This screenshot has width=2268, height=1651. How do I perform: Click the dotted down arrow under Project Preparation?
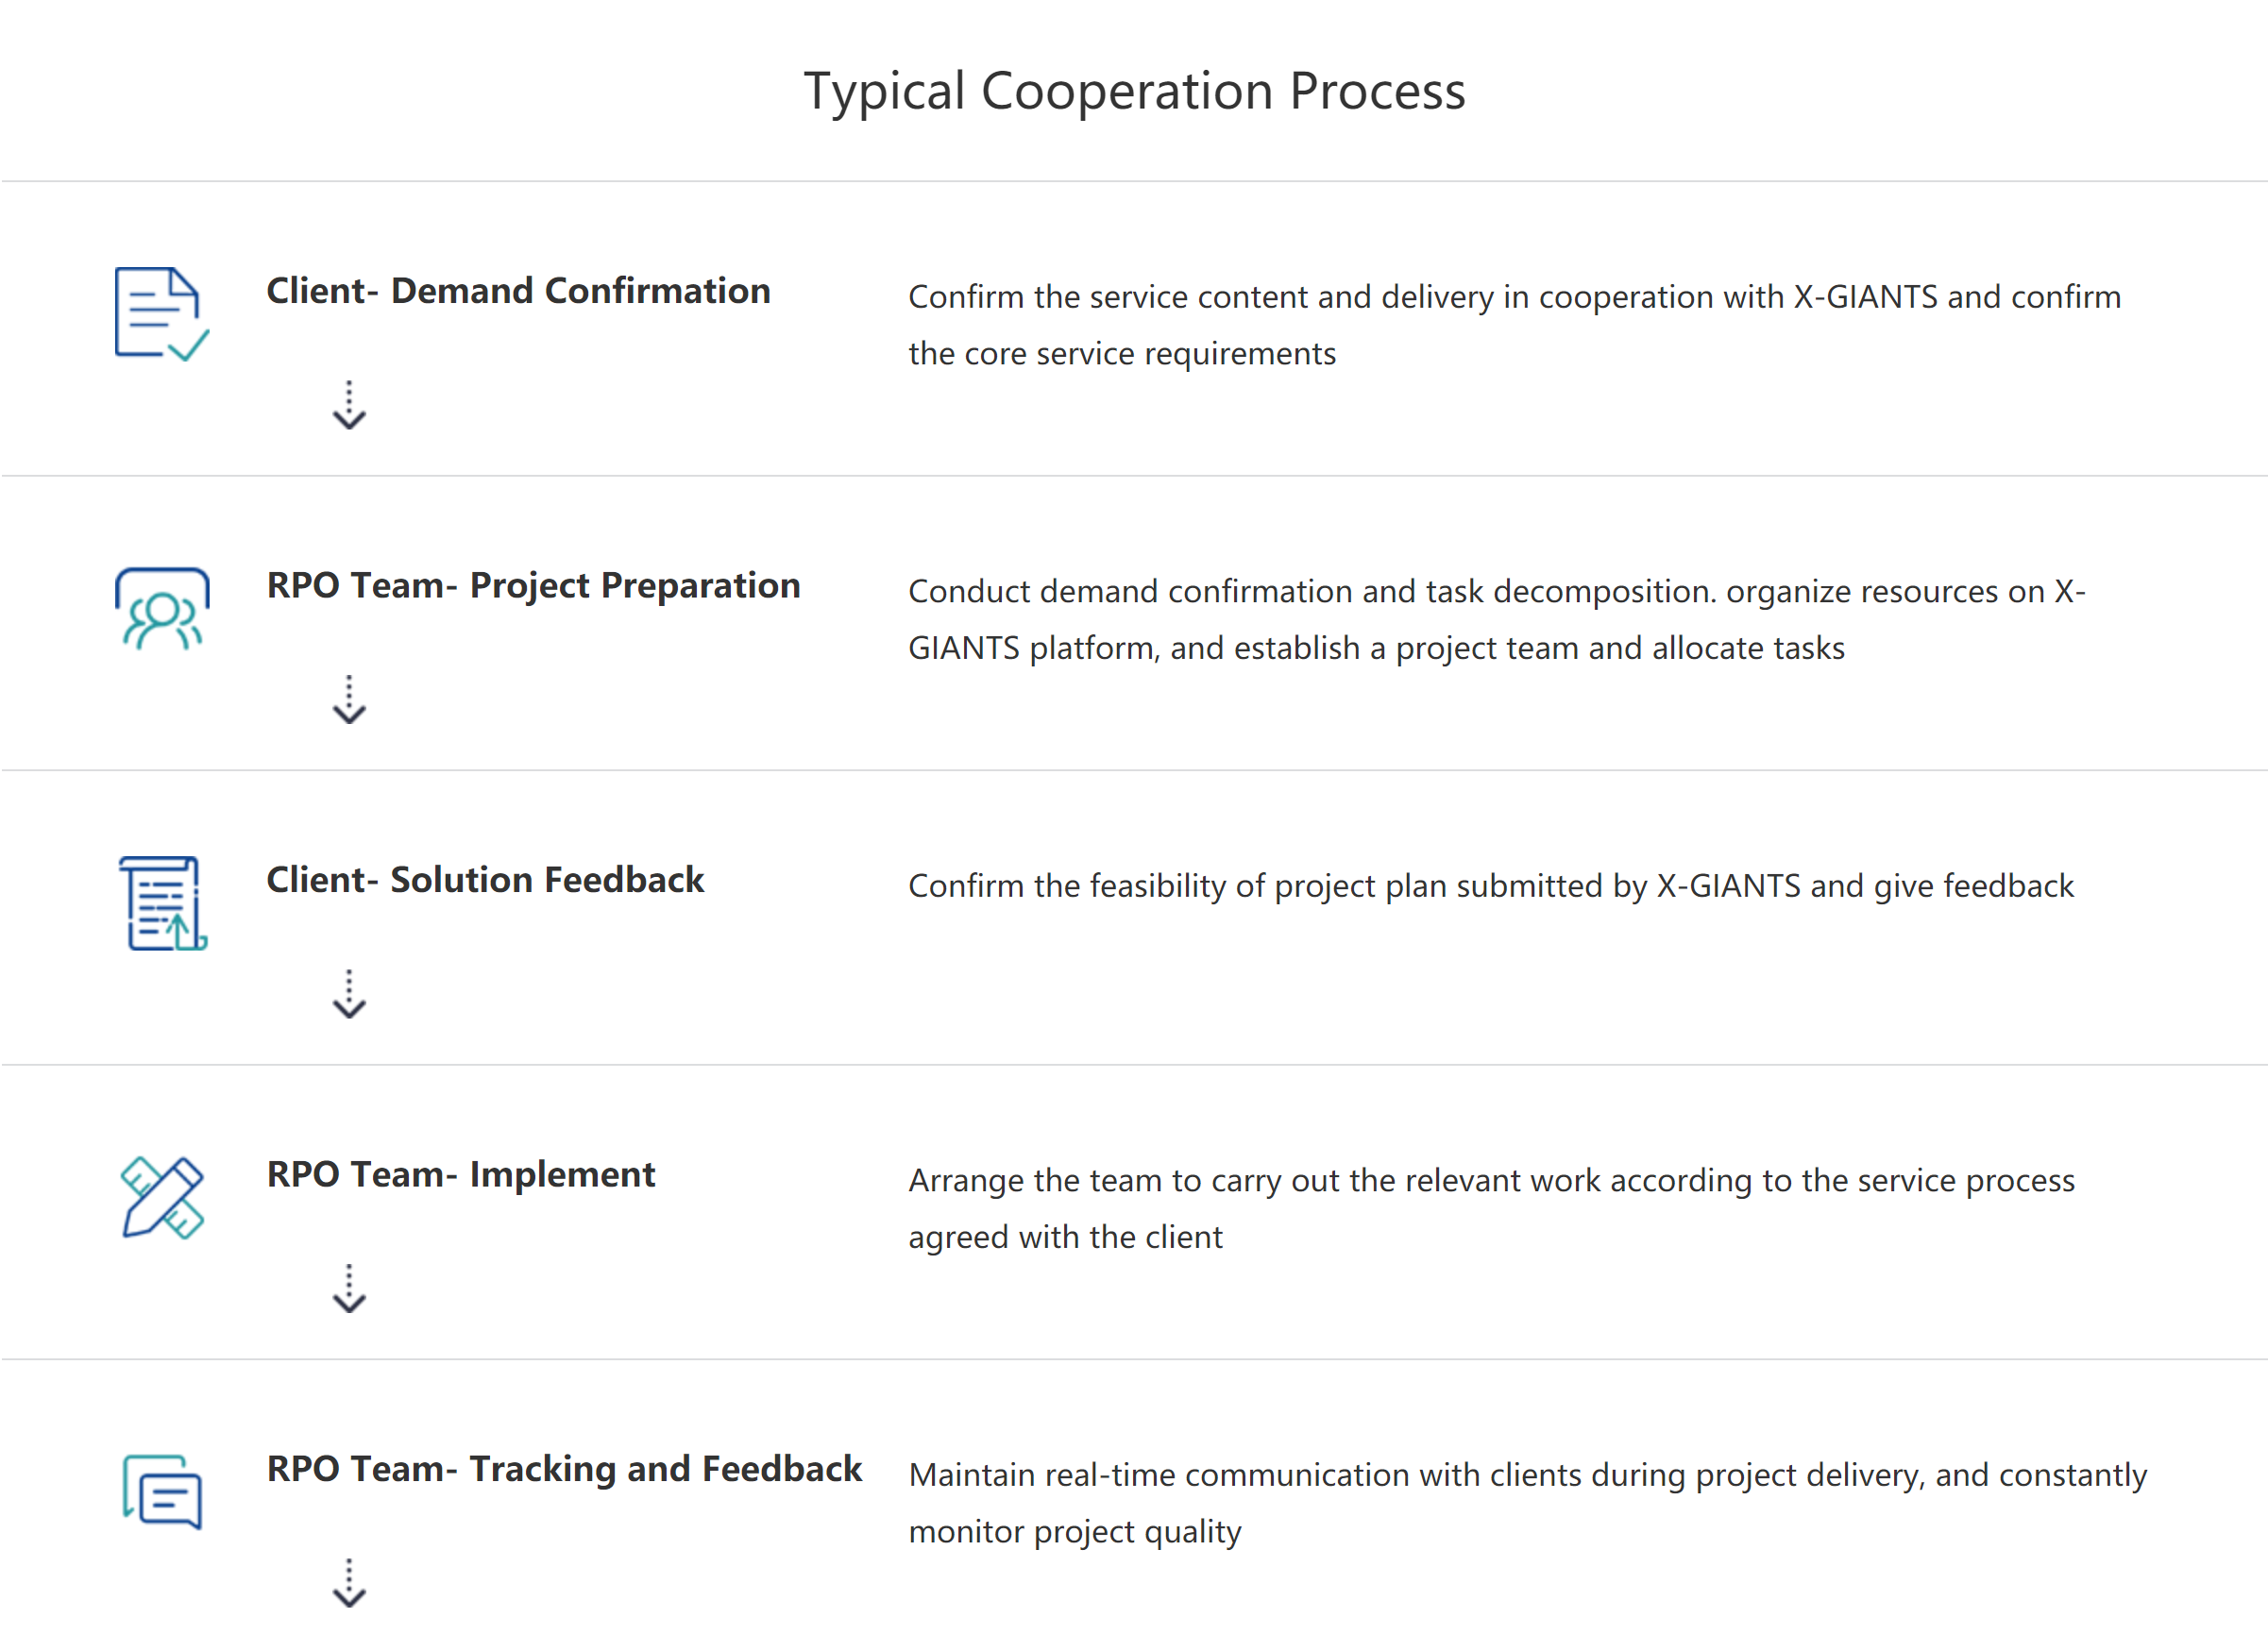tap(349, 699)
